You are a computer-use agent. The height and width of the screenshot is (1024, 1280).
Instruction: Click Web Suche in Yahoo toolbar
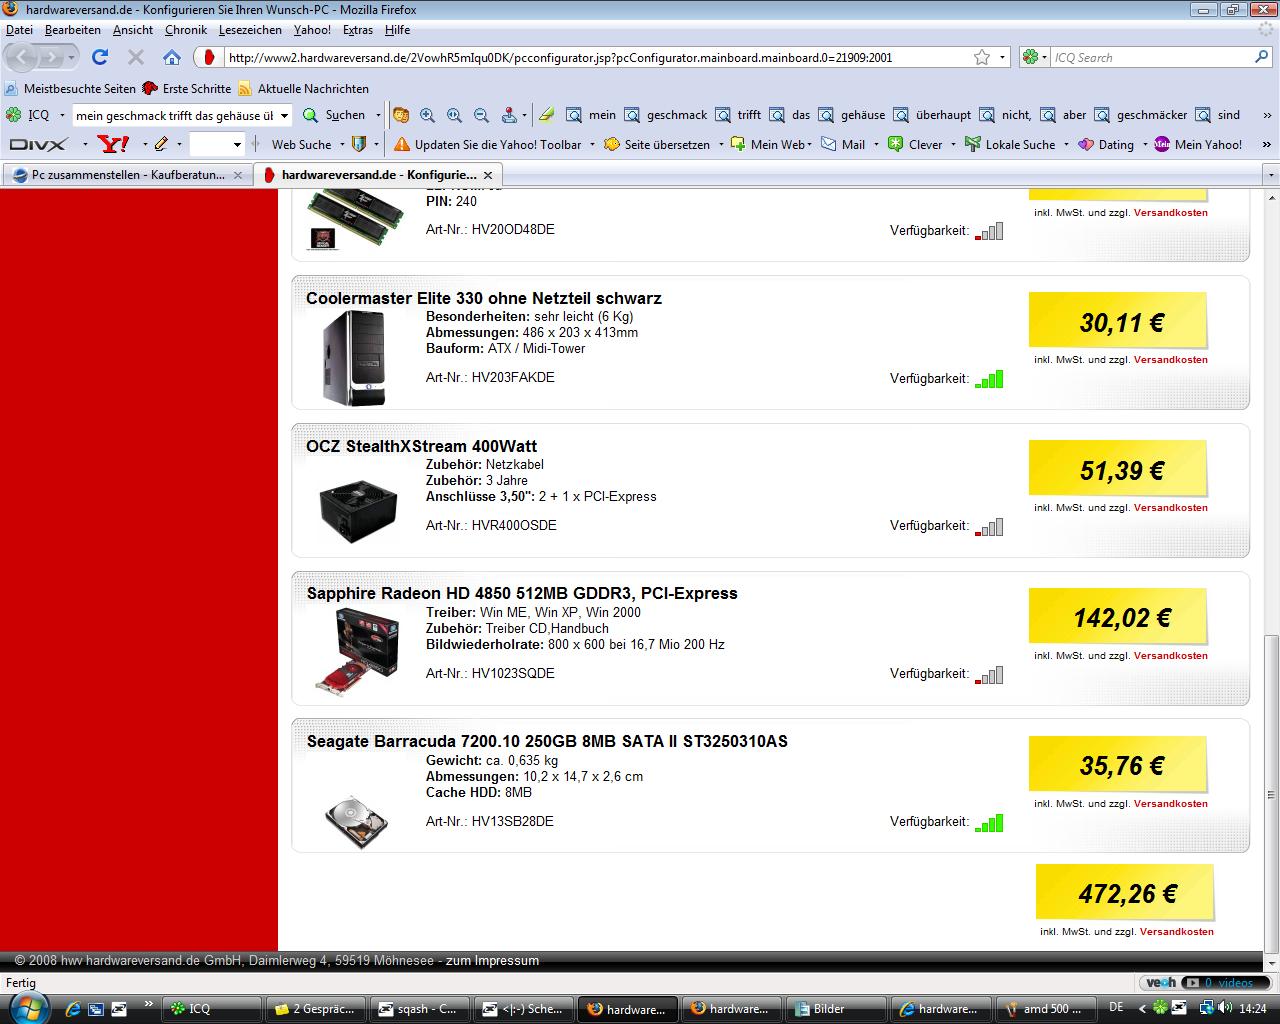click(x=301, y=144)
